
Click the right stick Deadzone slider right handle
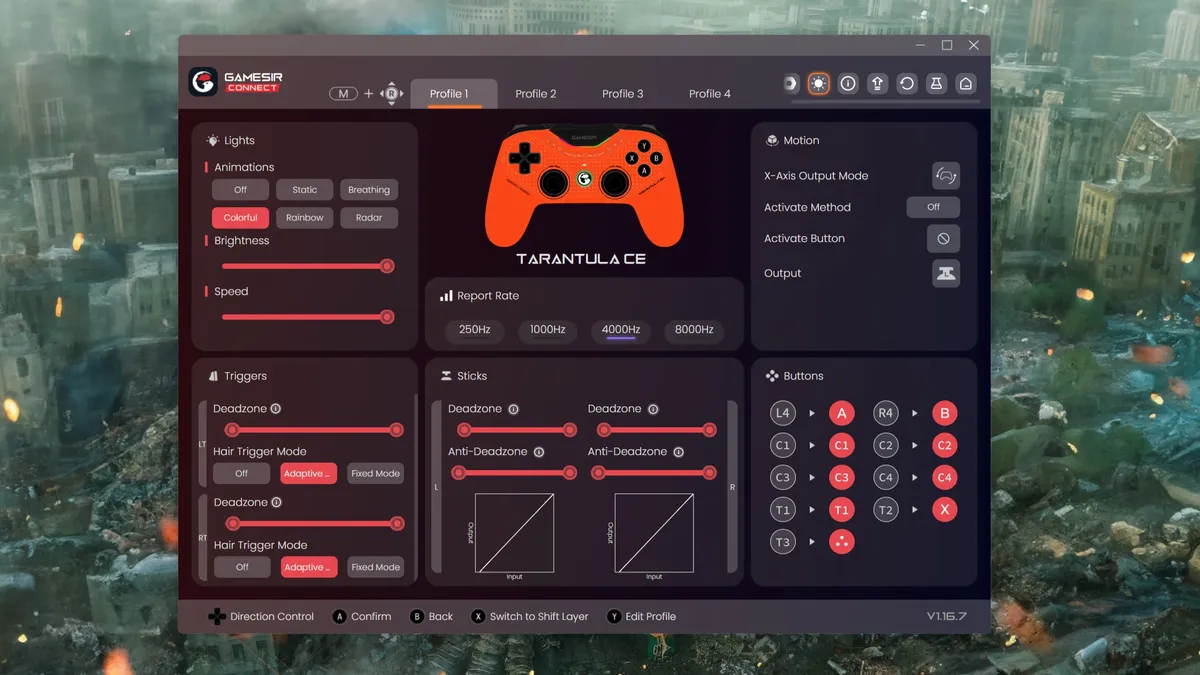point(710,430)
